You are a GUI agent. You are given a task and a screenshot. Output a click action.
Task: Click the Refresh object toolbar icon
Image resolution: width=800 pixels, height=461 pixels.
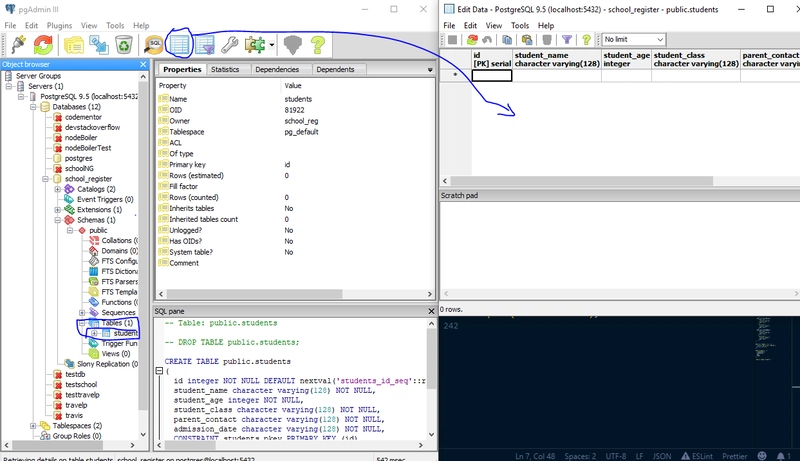[44, 44]
